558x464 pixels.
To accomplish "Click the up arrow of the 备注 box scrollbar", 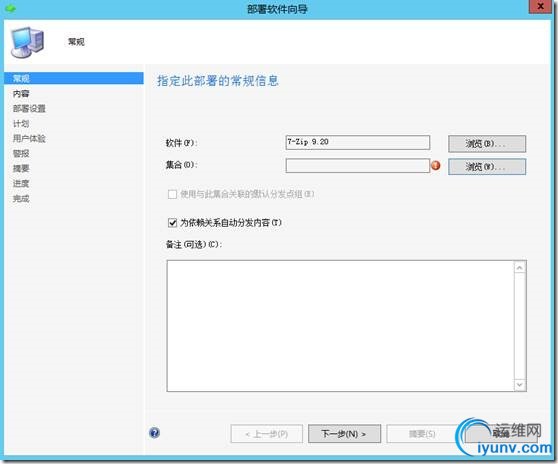I will (x=520, y=268).
